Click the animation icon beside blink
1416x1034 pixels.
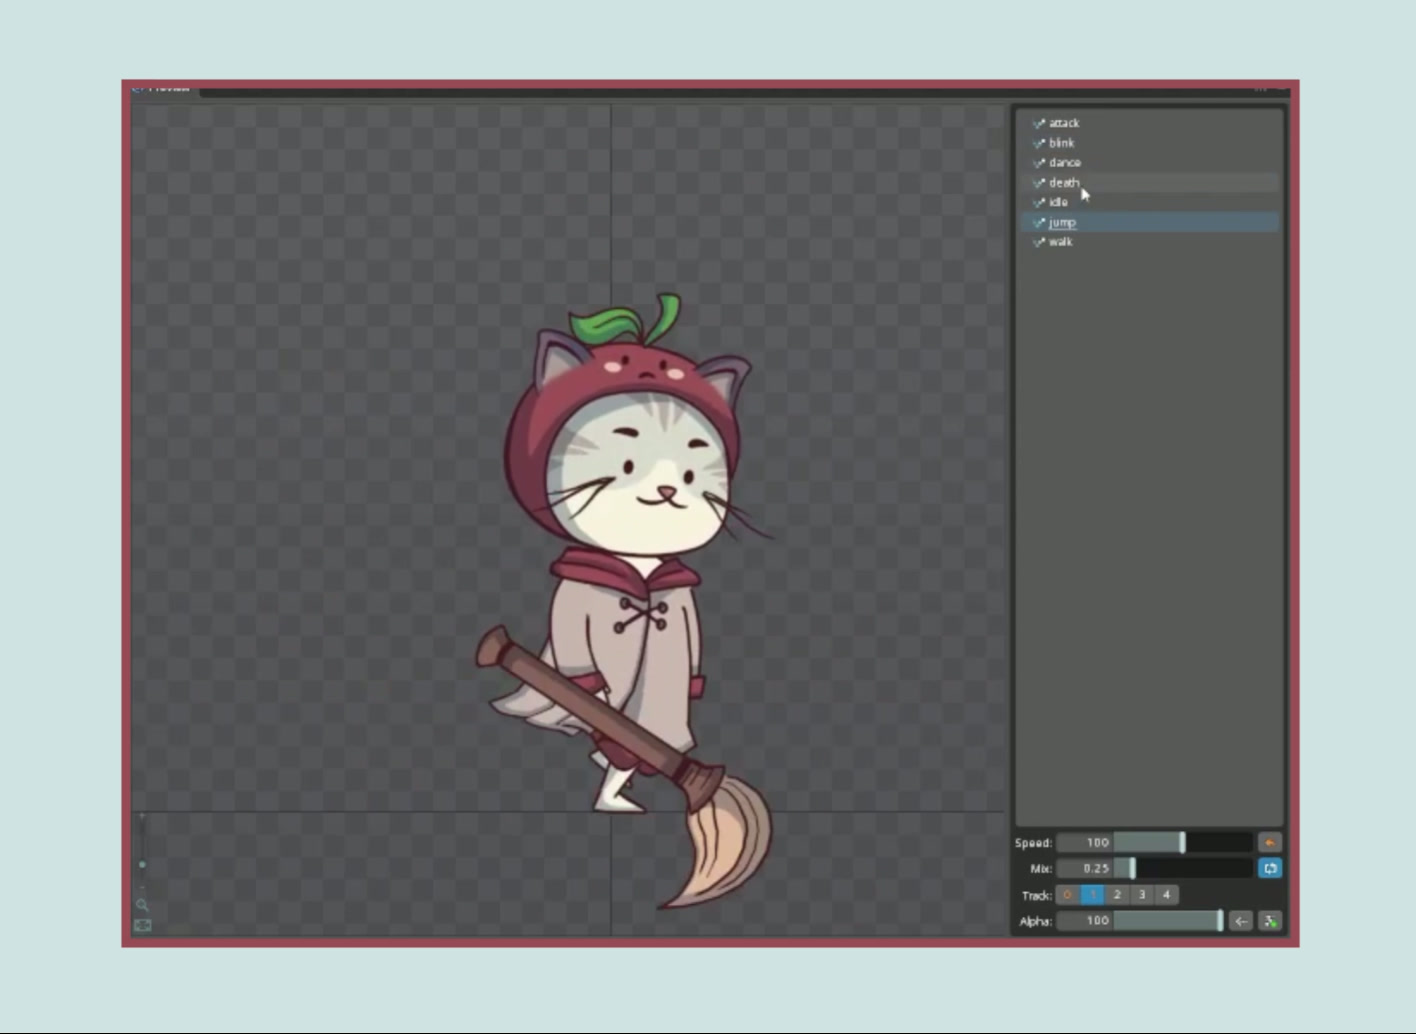(1039, 143)
